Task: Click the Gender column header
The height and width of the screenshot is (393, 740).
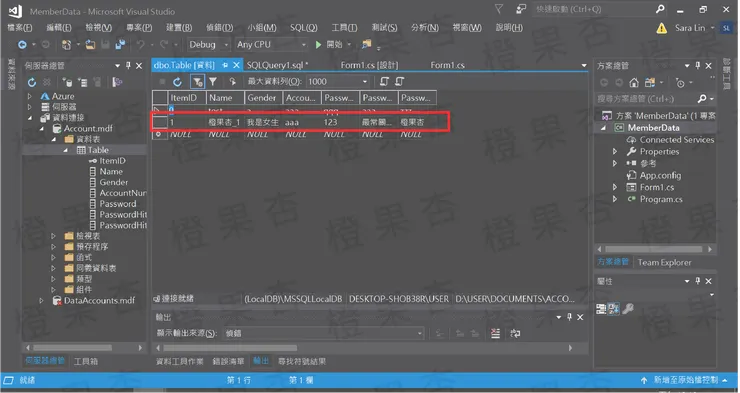Action: (x=263, y=98)
